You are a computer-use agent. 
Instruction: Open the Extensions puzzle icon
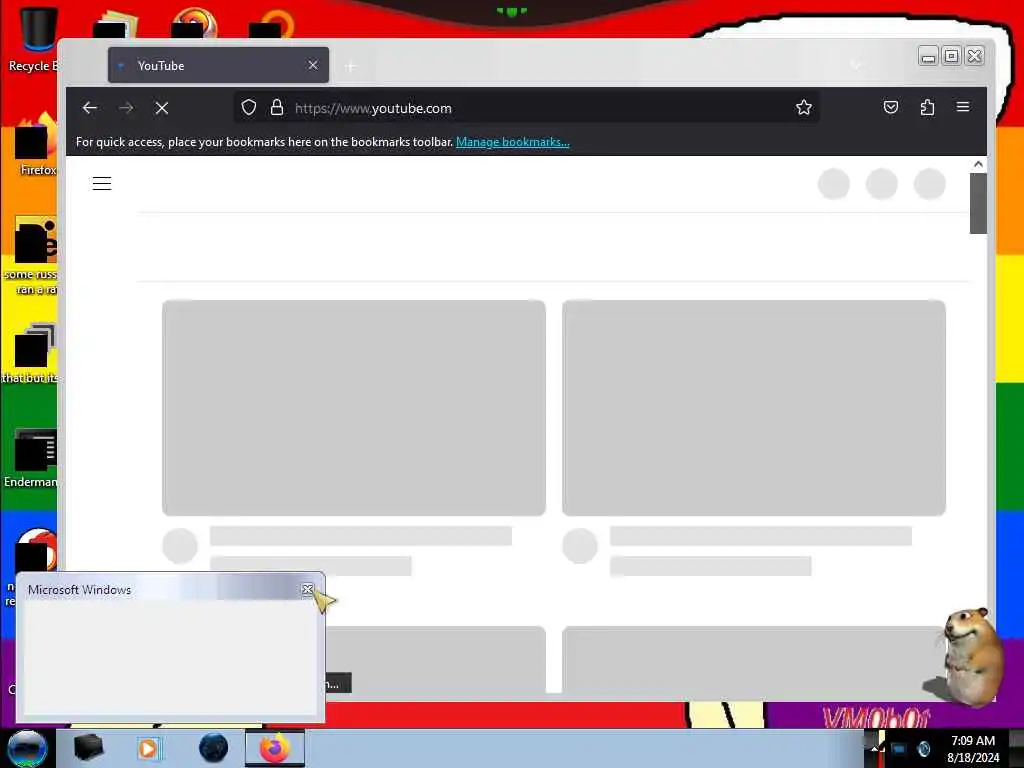927,107
